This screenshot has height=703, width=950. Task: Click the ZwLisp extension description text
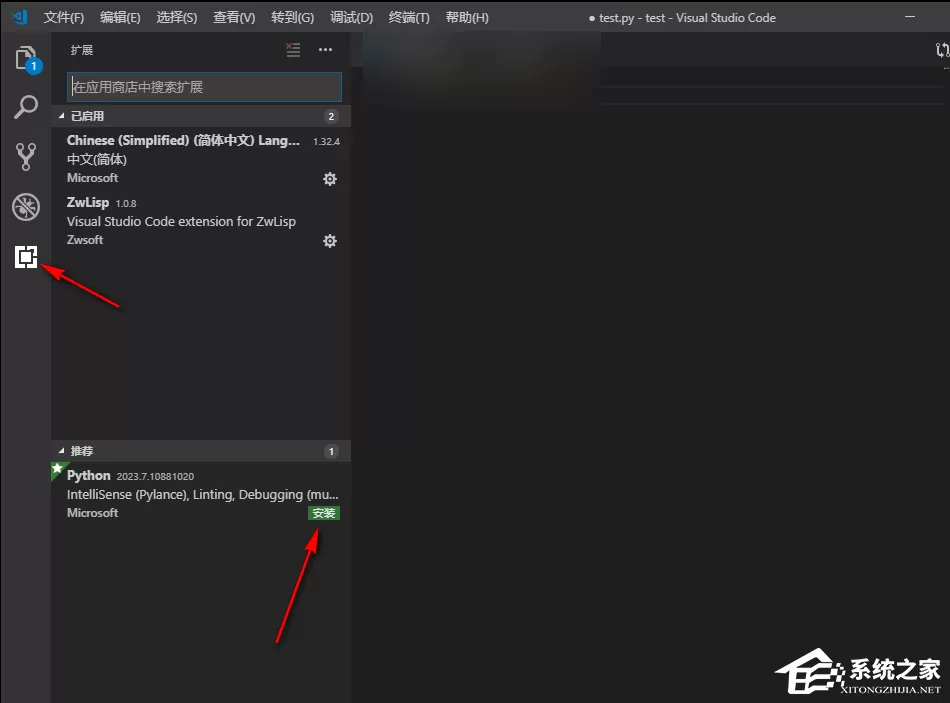coord(181,222)
